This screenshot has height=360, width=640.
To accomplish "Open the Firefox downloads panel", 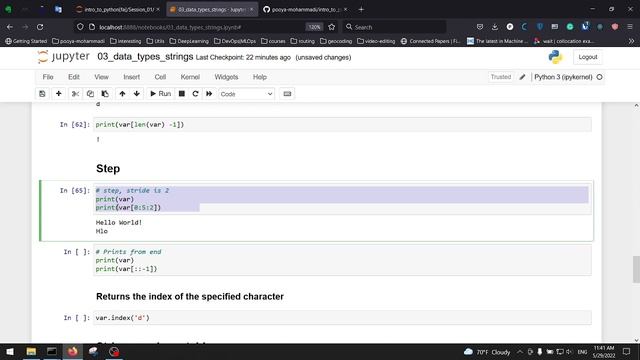I will click(495, 27).
